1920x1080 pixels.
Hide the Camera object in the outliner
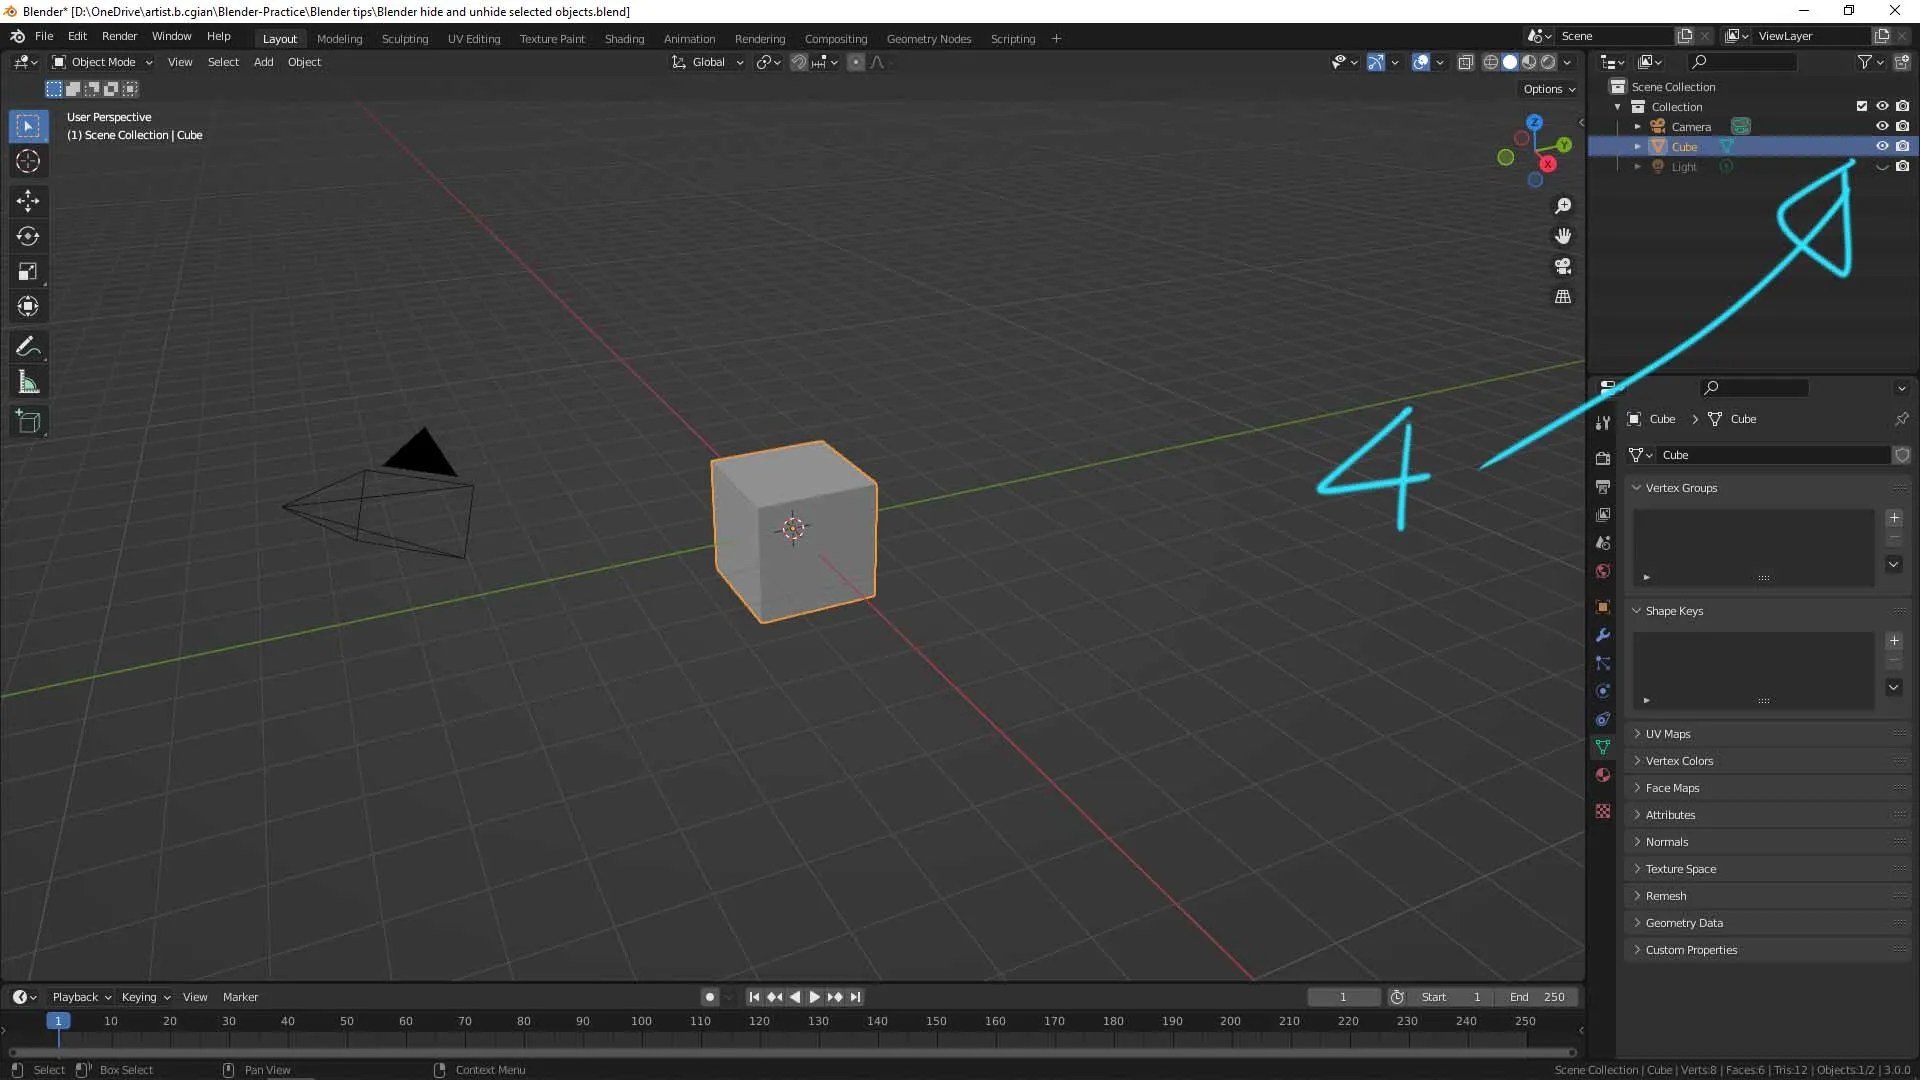[1883, 126]
